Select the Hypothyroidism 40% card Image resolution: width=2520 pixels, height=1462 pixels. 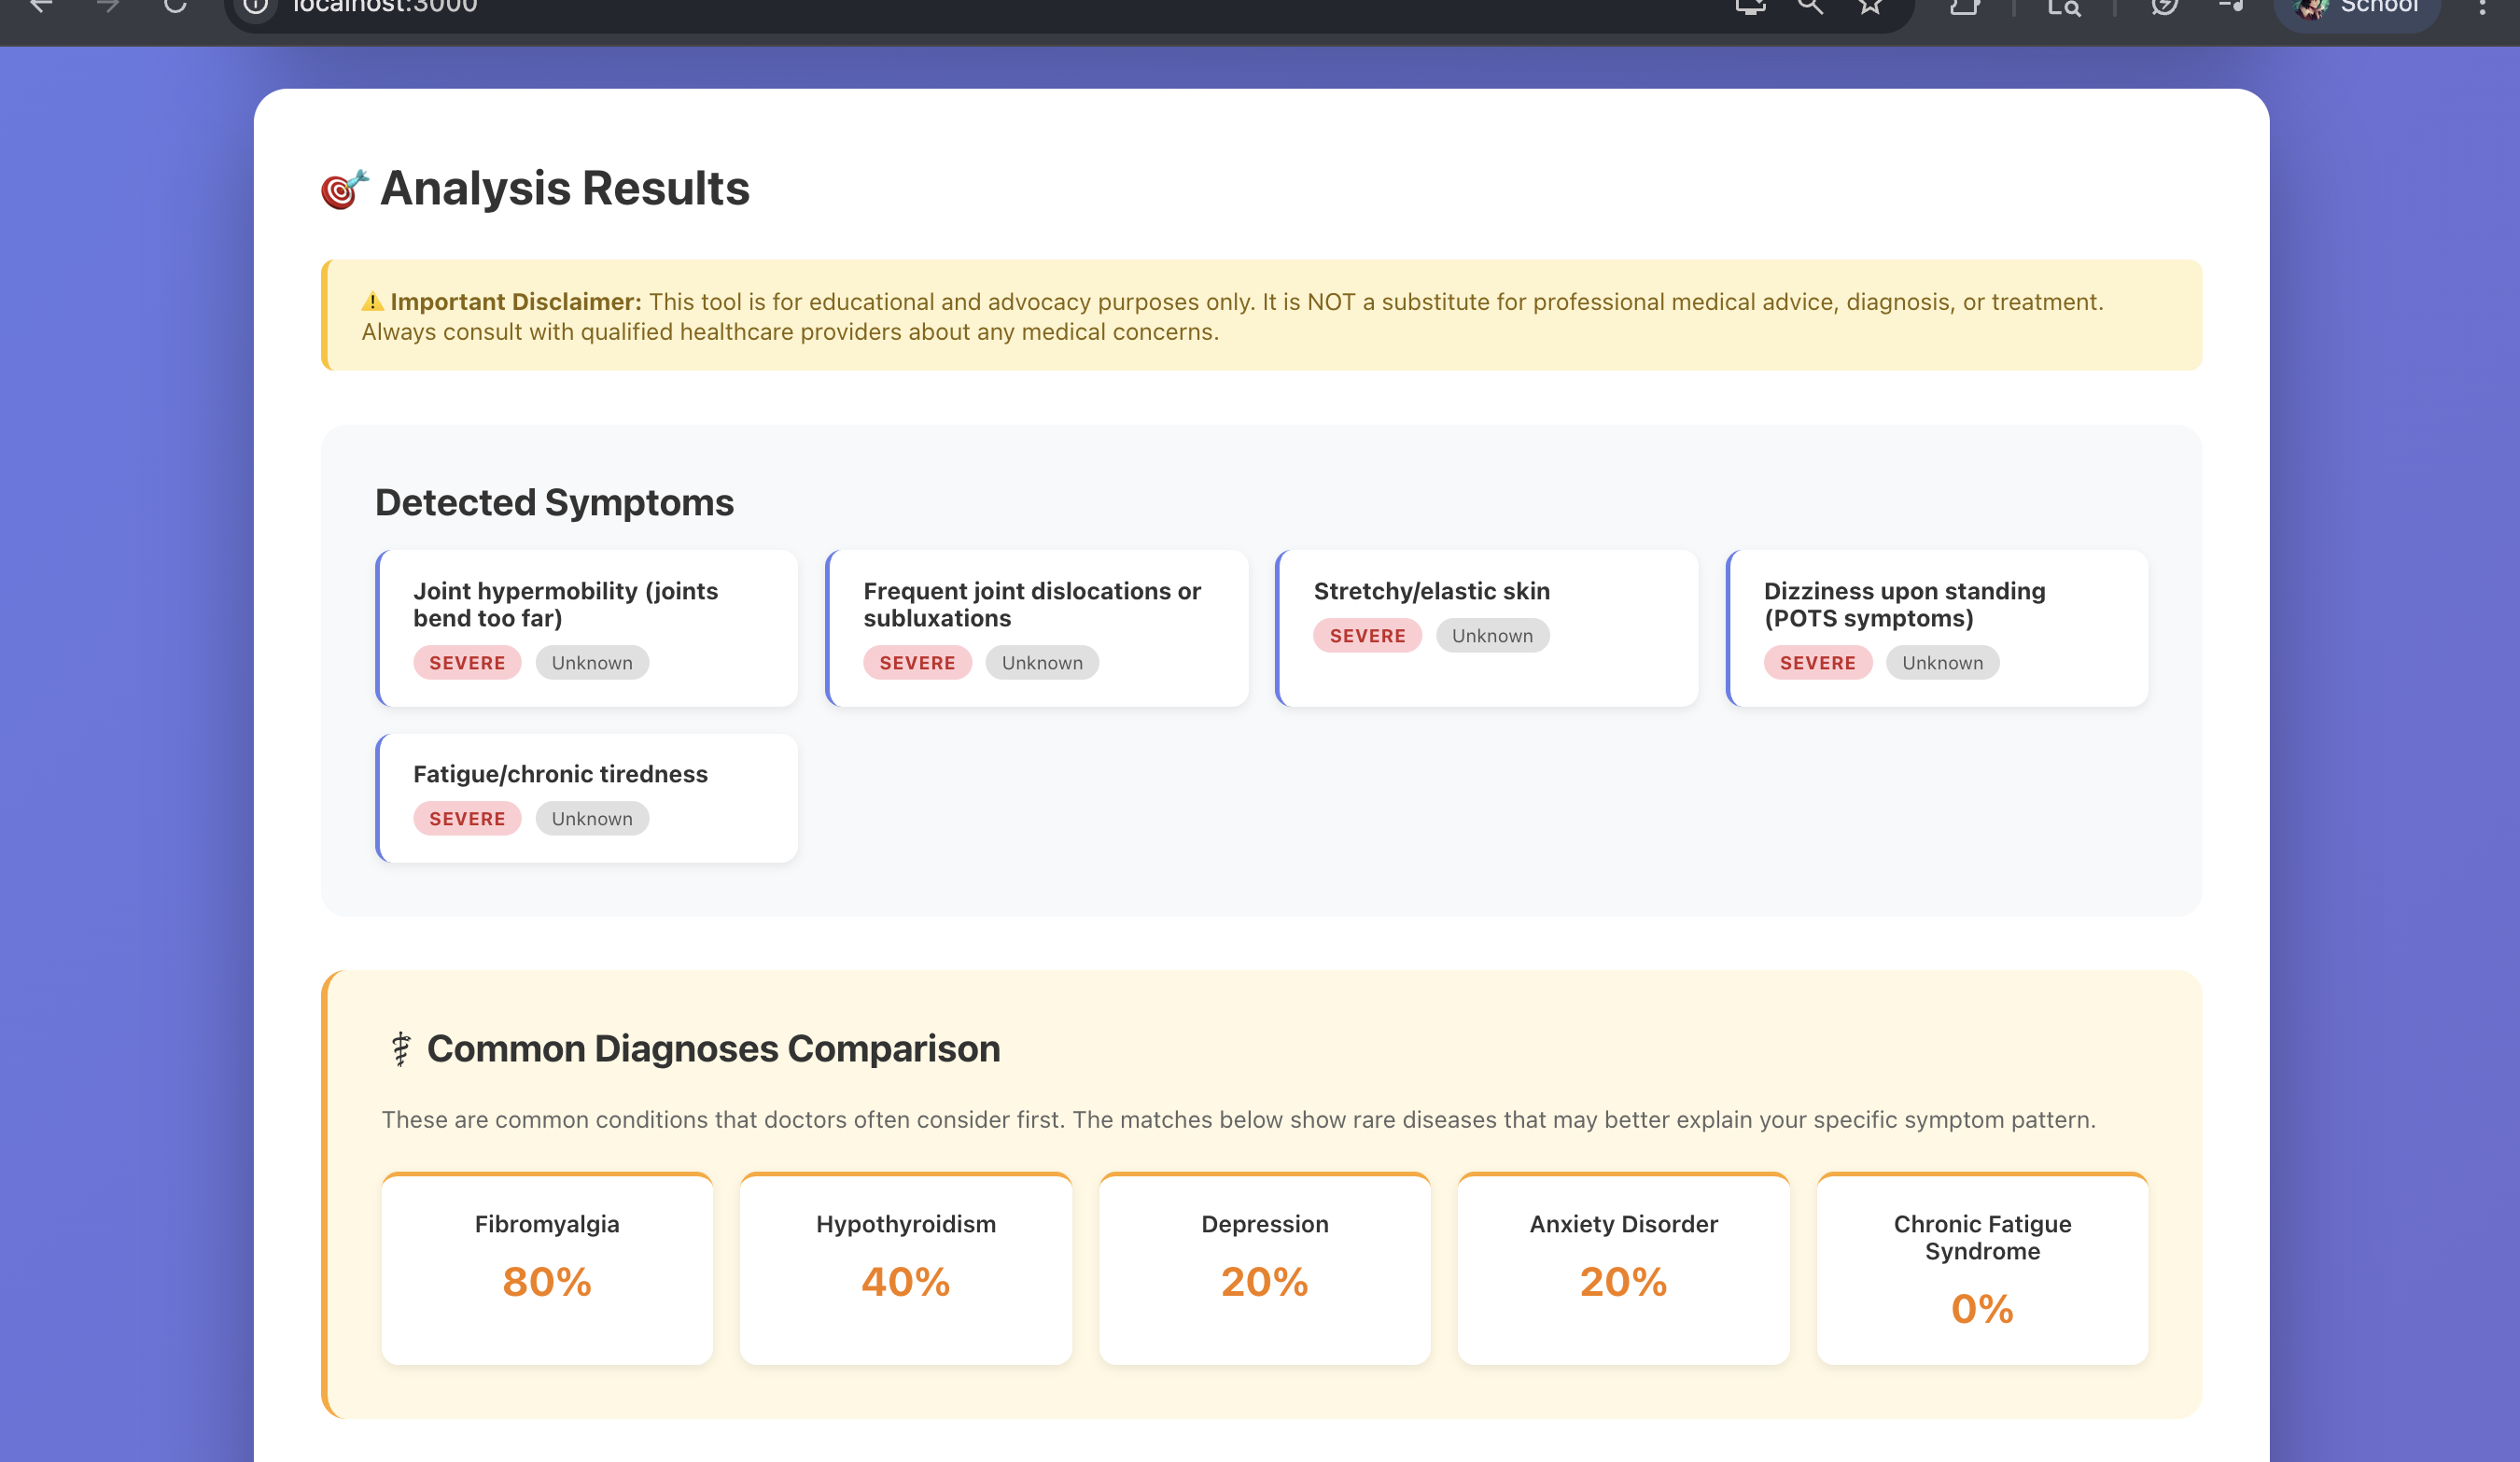coord(905,1268)
